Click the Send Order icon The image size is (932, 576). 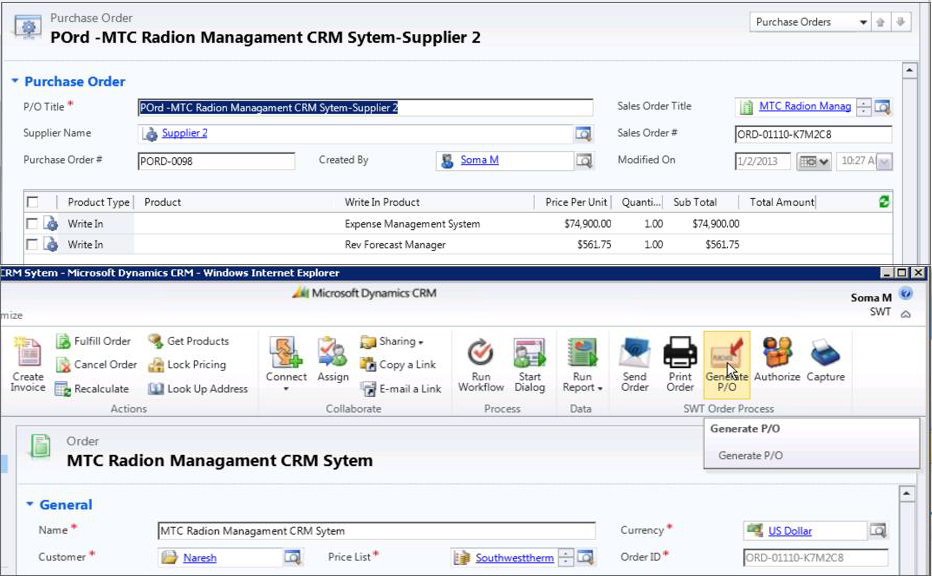pyautogui.click(x=635, y=354)
